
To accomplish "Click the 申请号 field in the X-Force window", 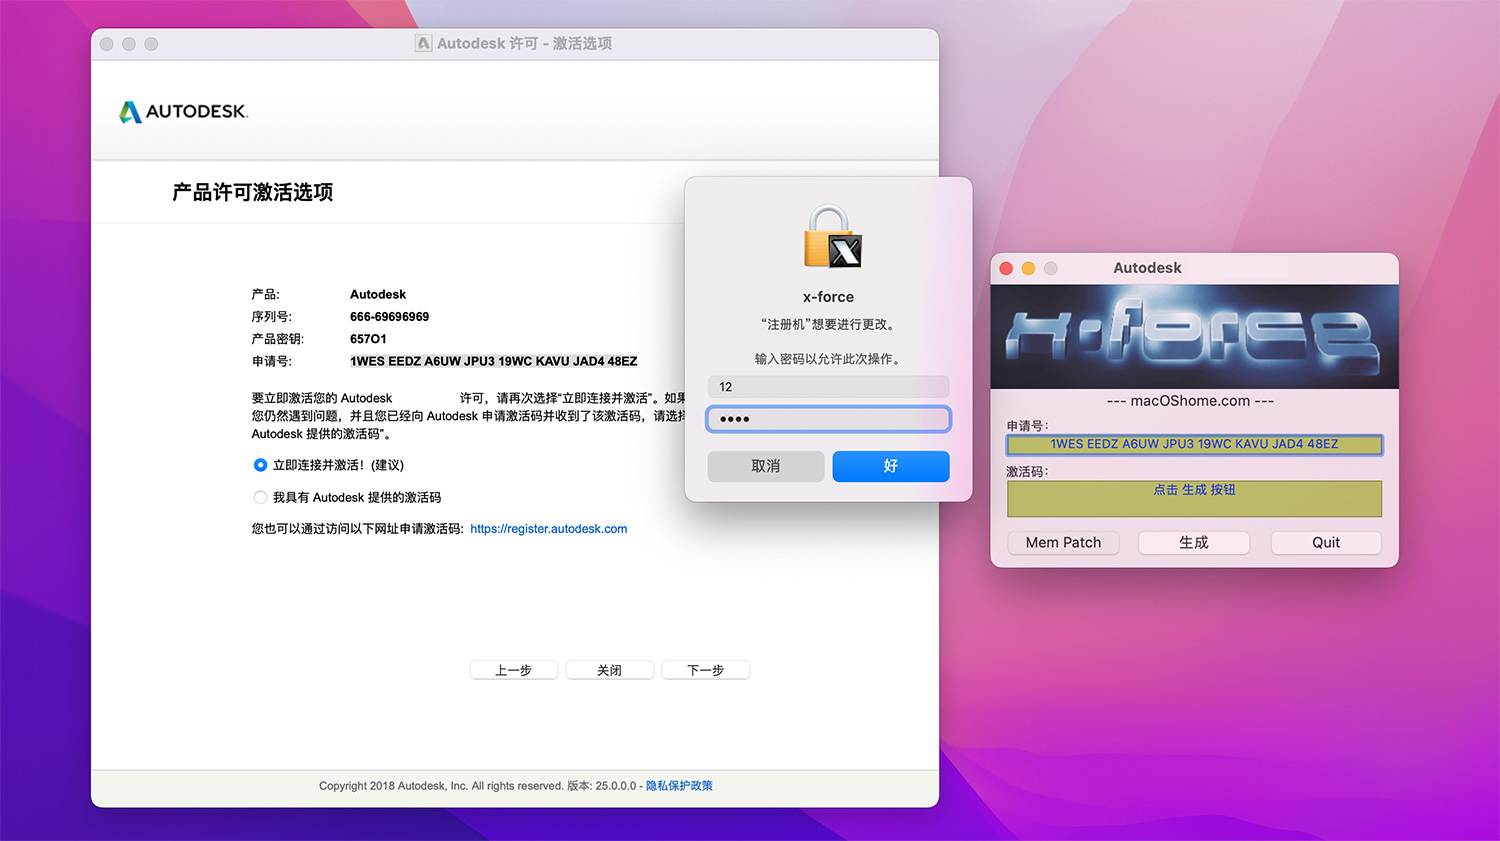I will click(1194, 444).
